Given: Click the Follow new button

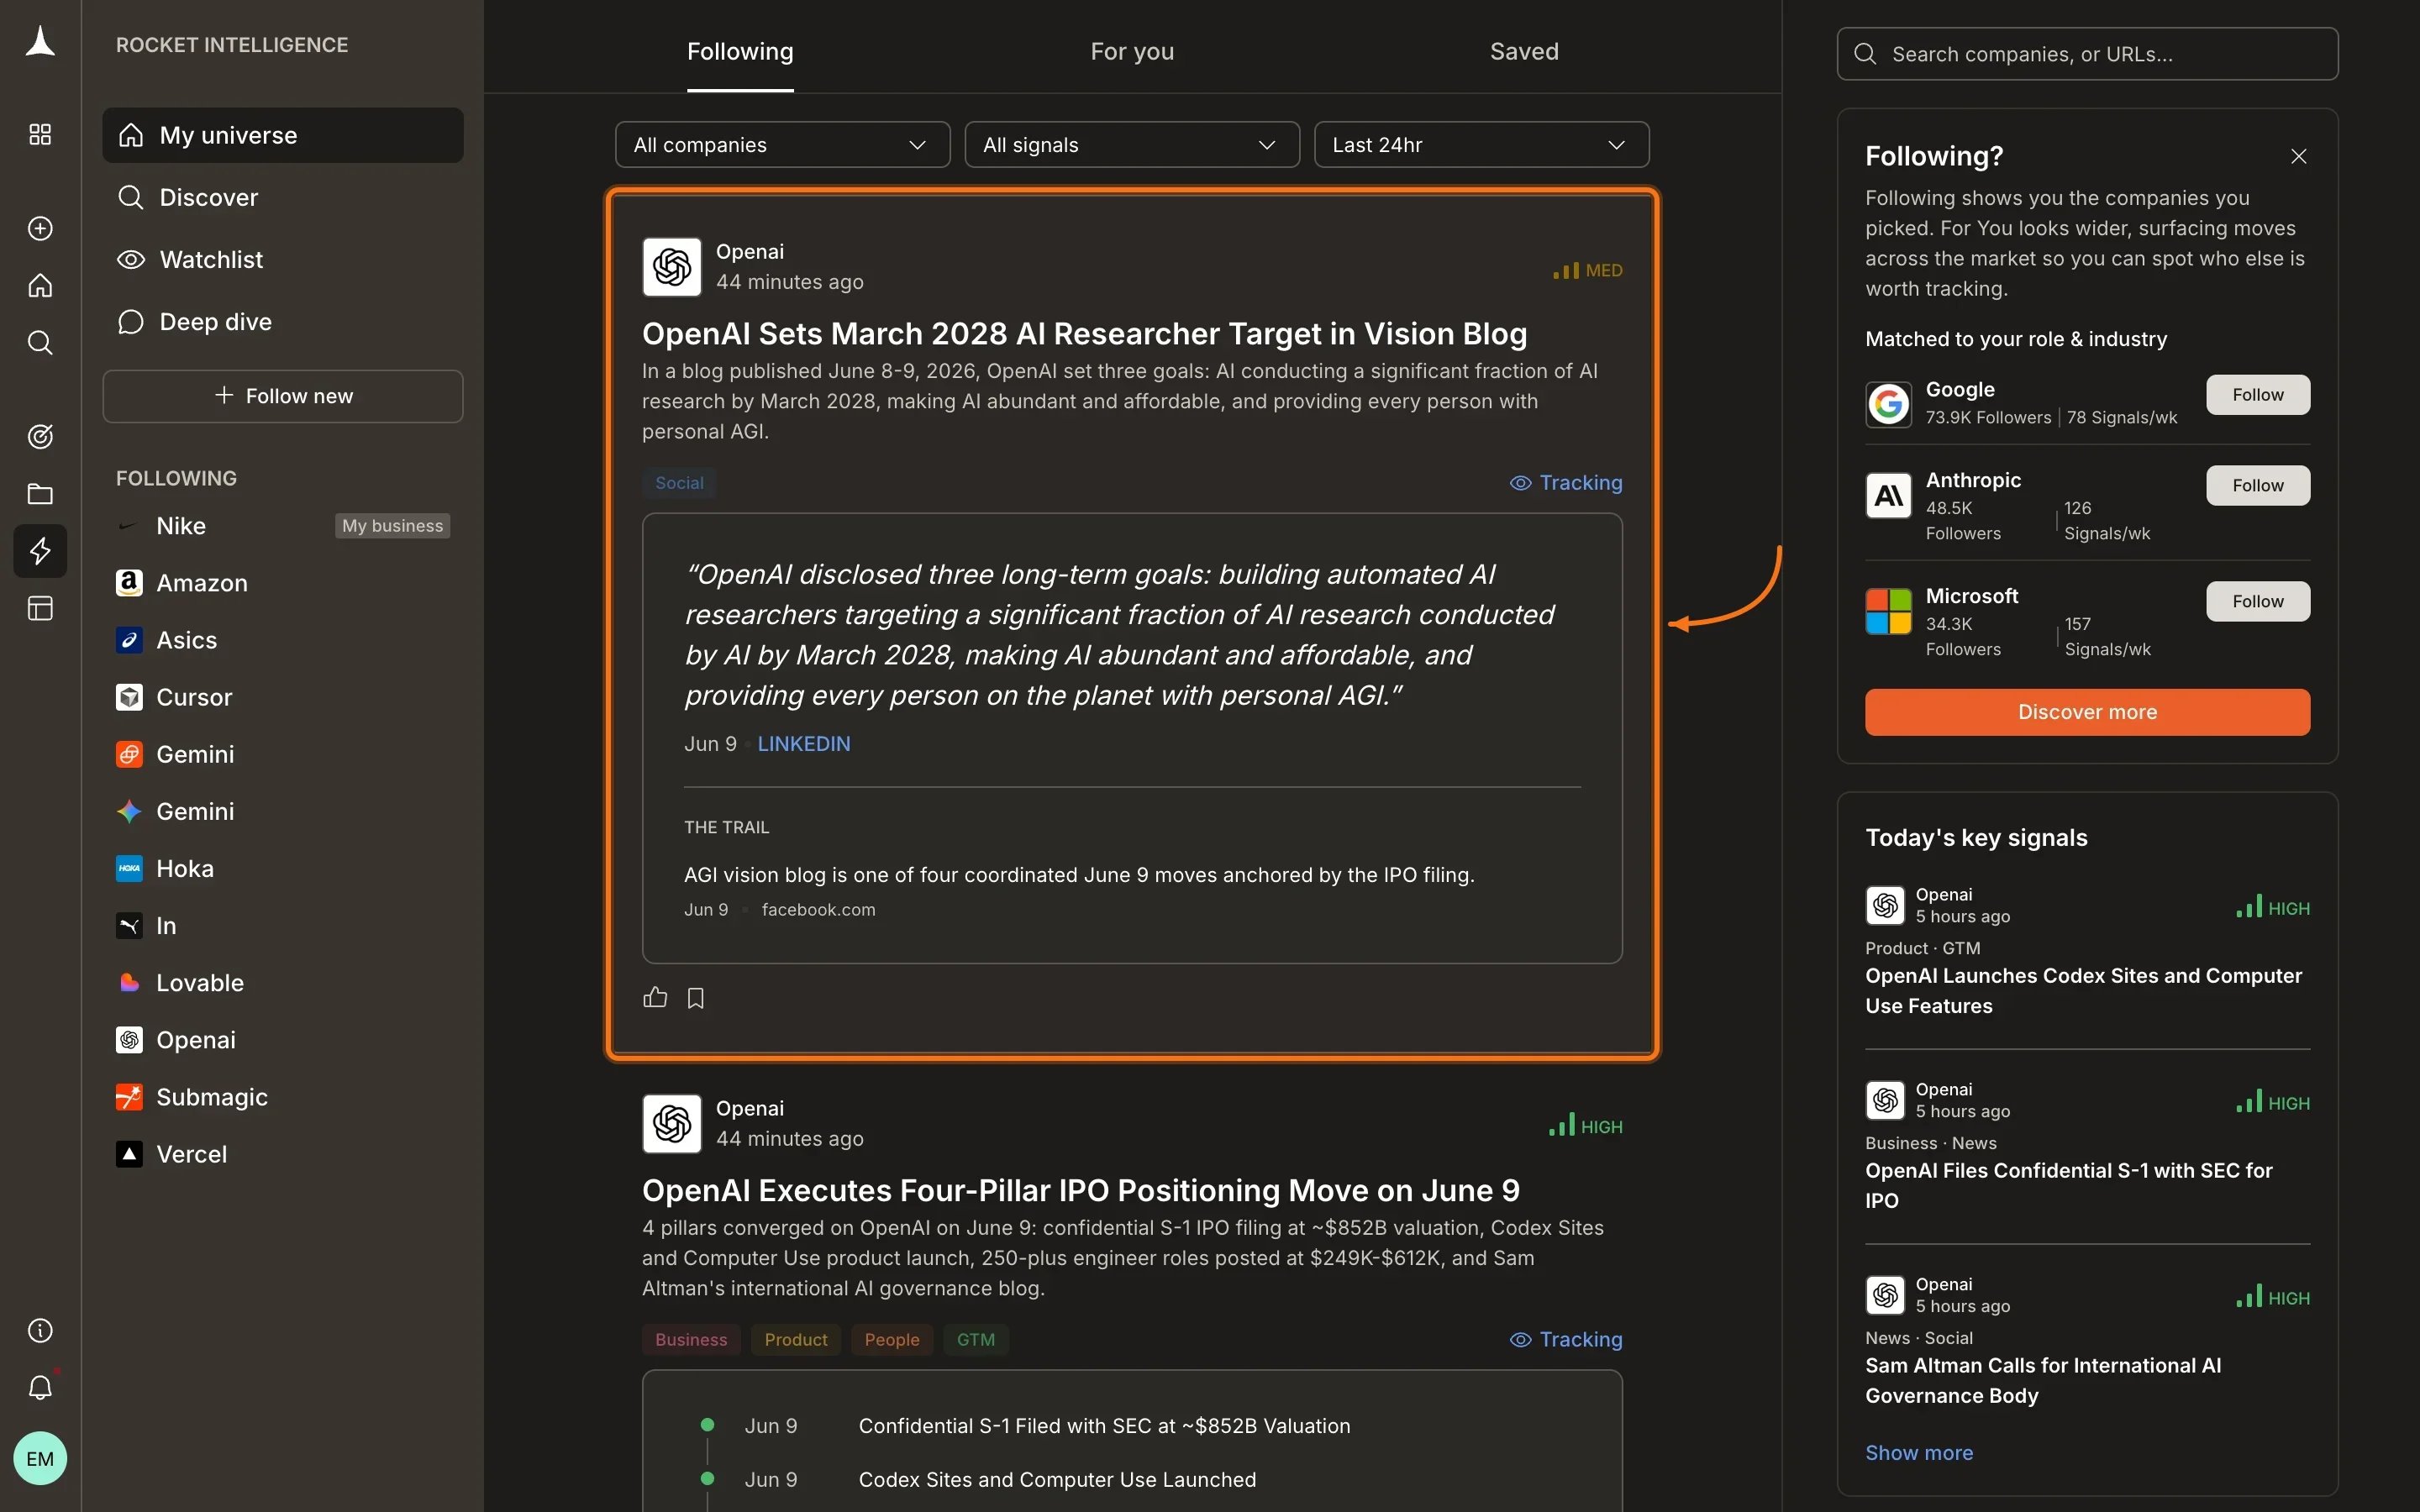Looking at the screenshot, I should click(x=283, y=396).
